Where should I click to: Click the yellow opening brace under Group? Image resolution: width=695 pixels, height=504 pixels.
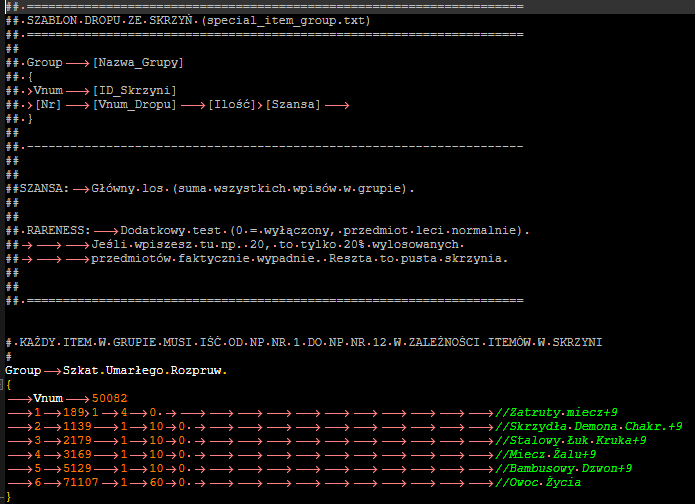(x=8, y=385)
